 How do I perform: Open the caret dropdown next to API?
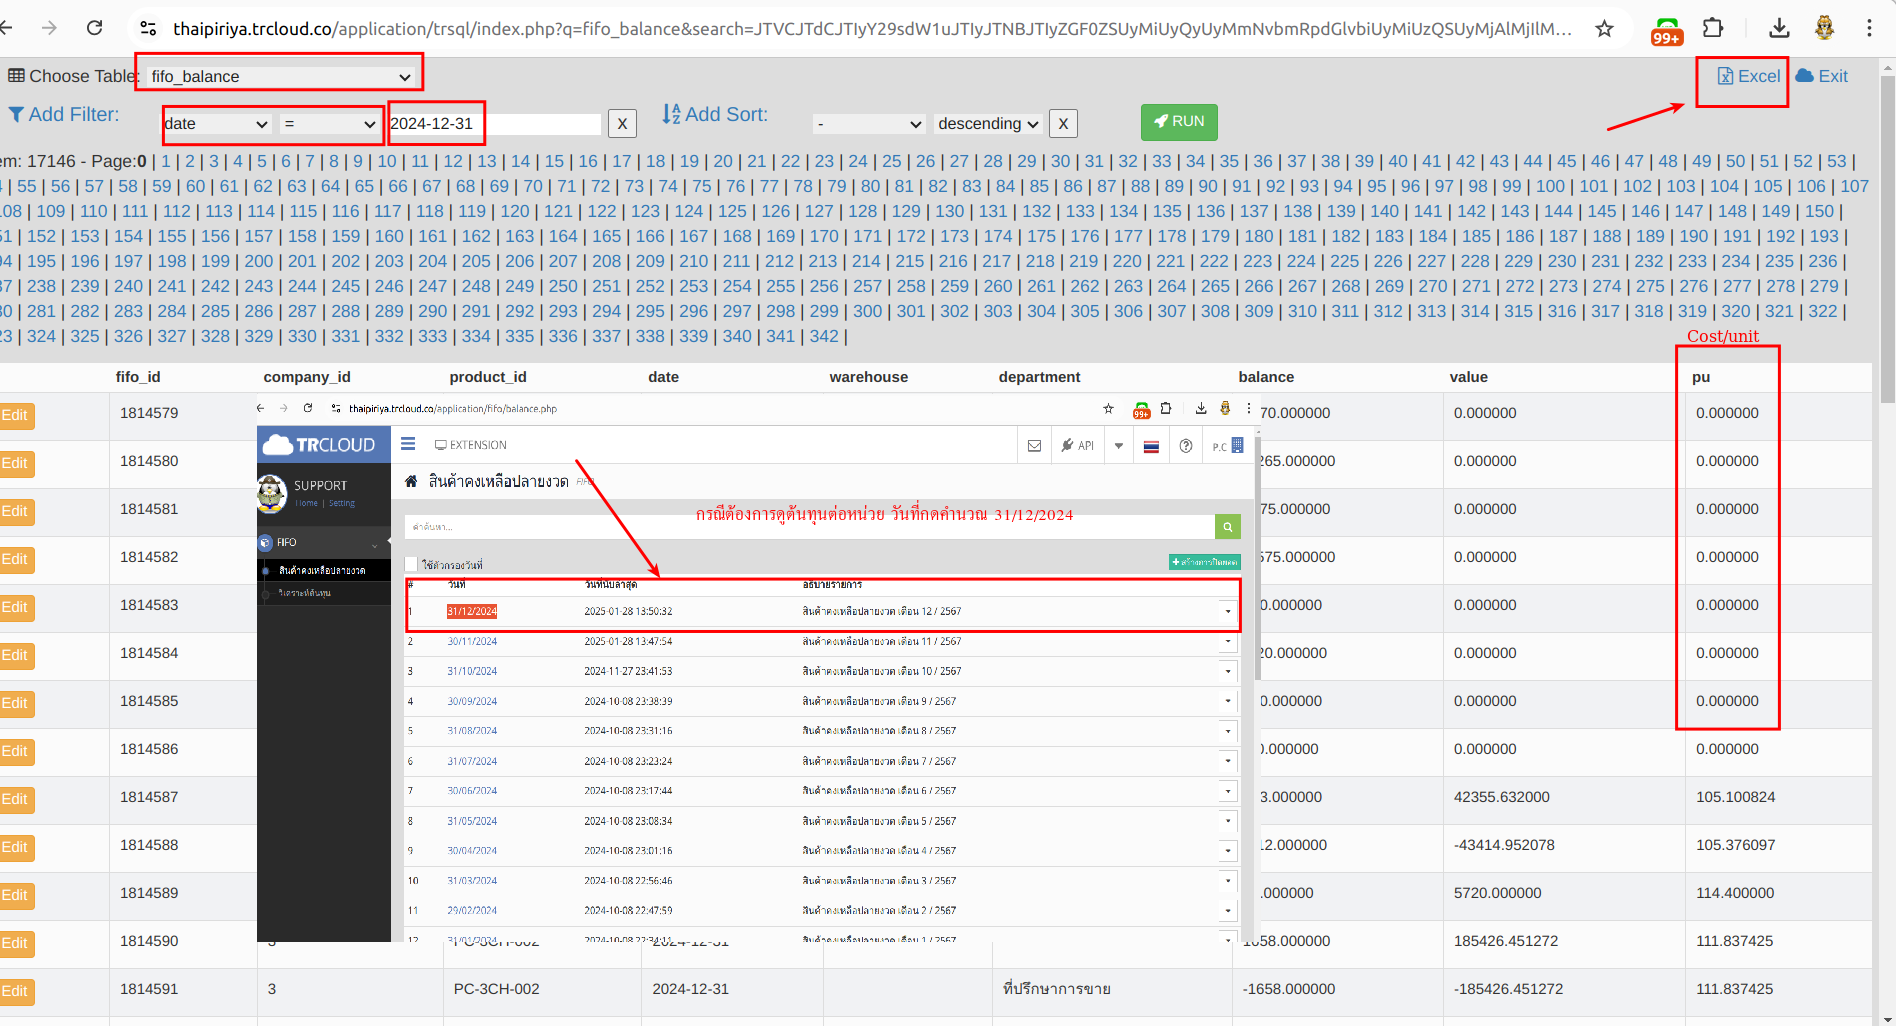(1119, 446)
